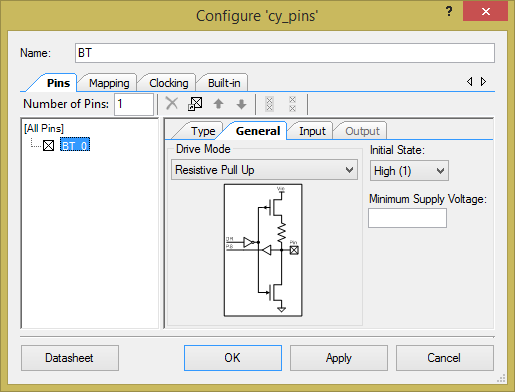Switch to the Clocking tab
This screenshot has height=392, width=515.
169,83
